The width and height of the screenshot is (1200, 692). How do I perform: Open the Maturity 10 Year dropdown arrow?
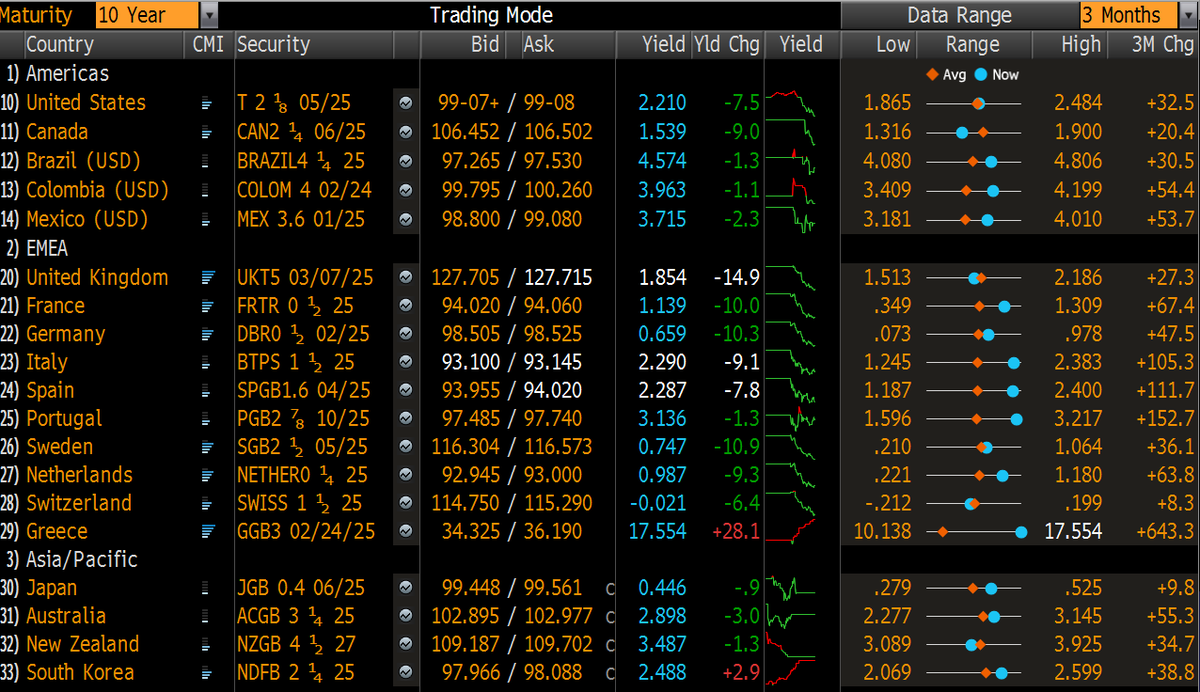tap(208, 15)
